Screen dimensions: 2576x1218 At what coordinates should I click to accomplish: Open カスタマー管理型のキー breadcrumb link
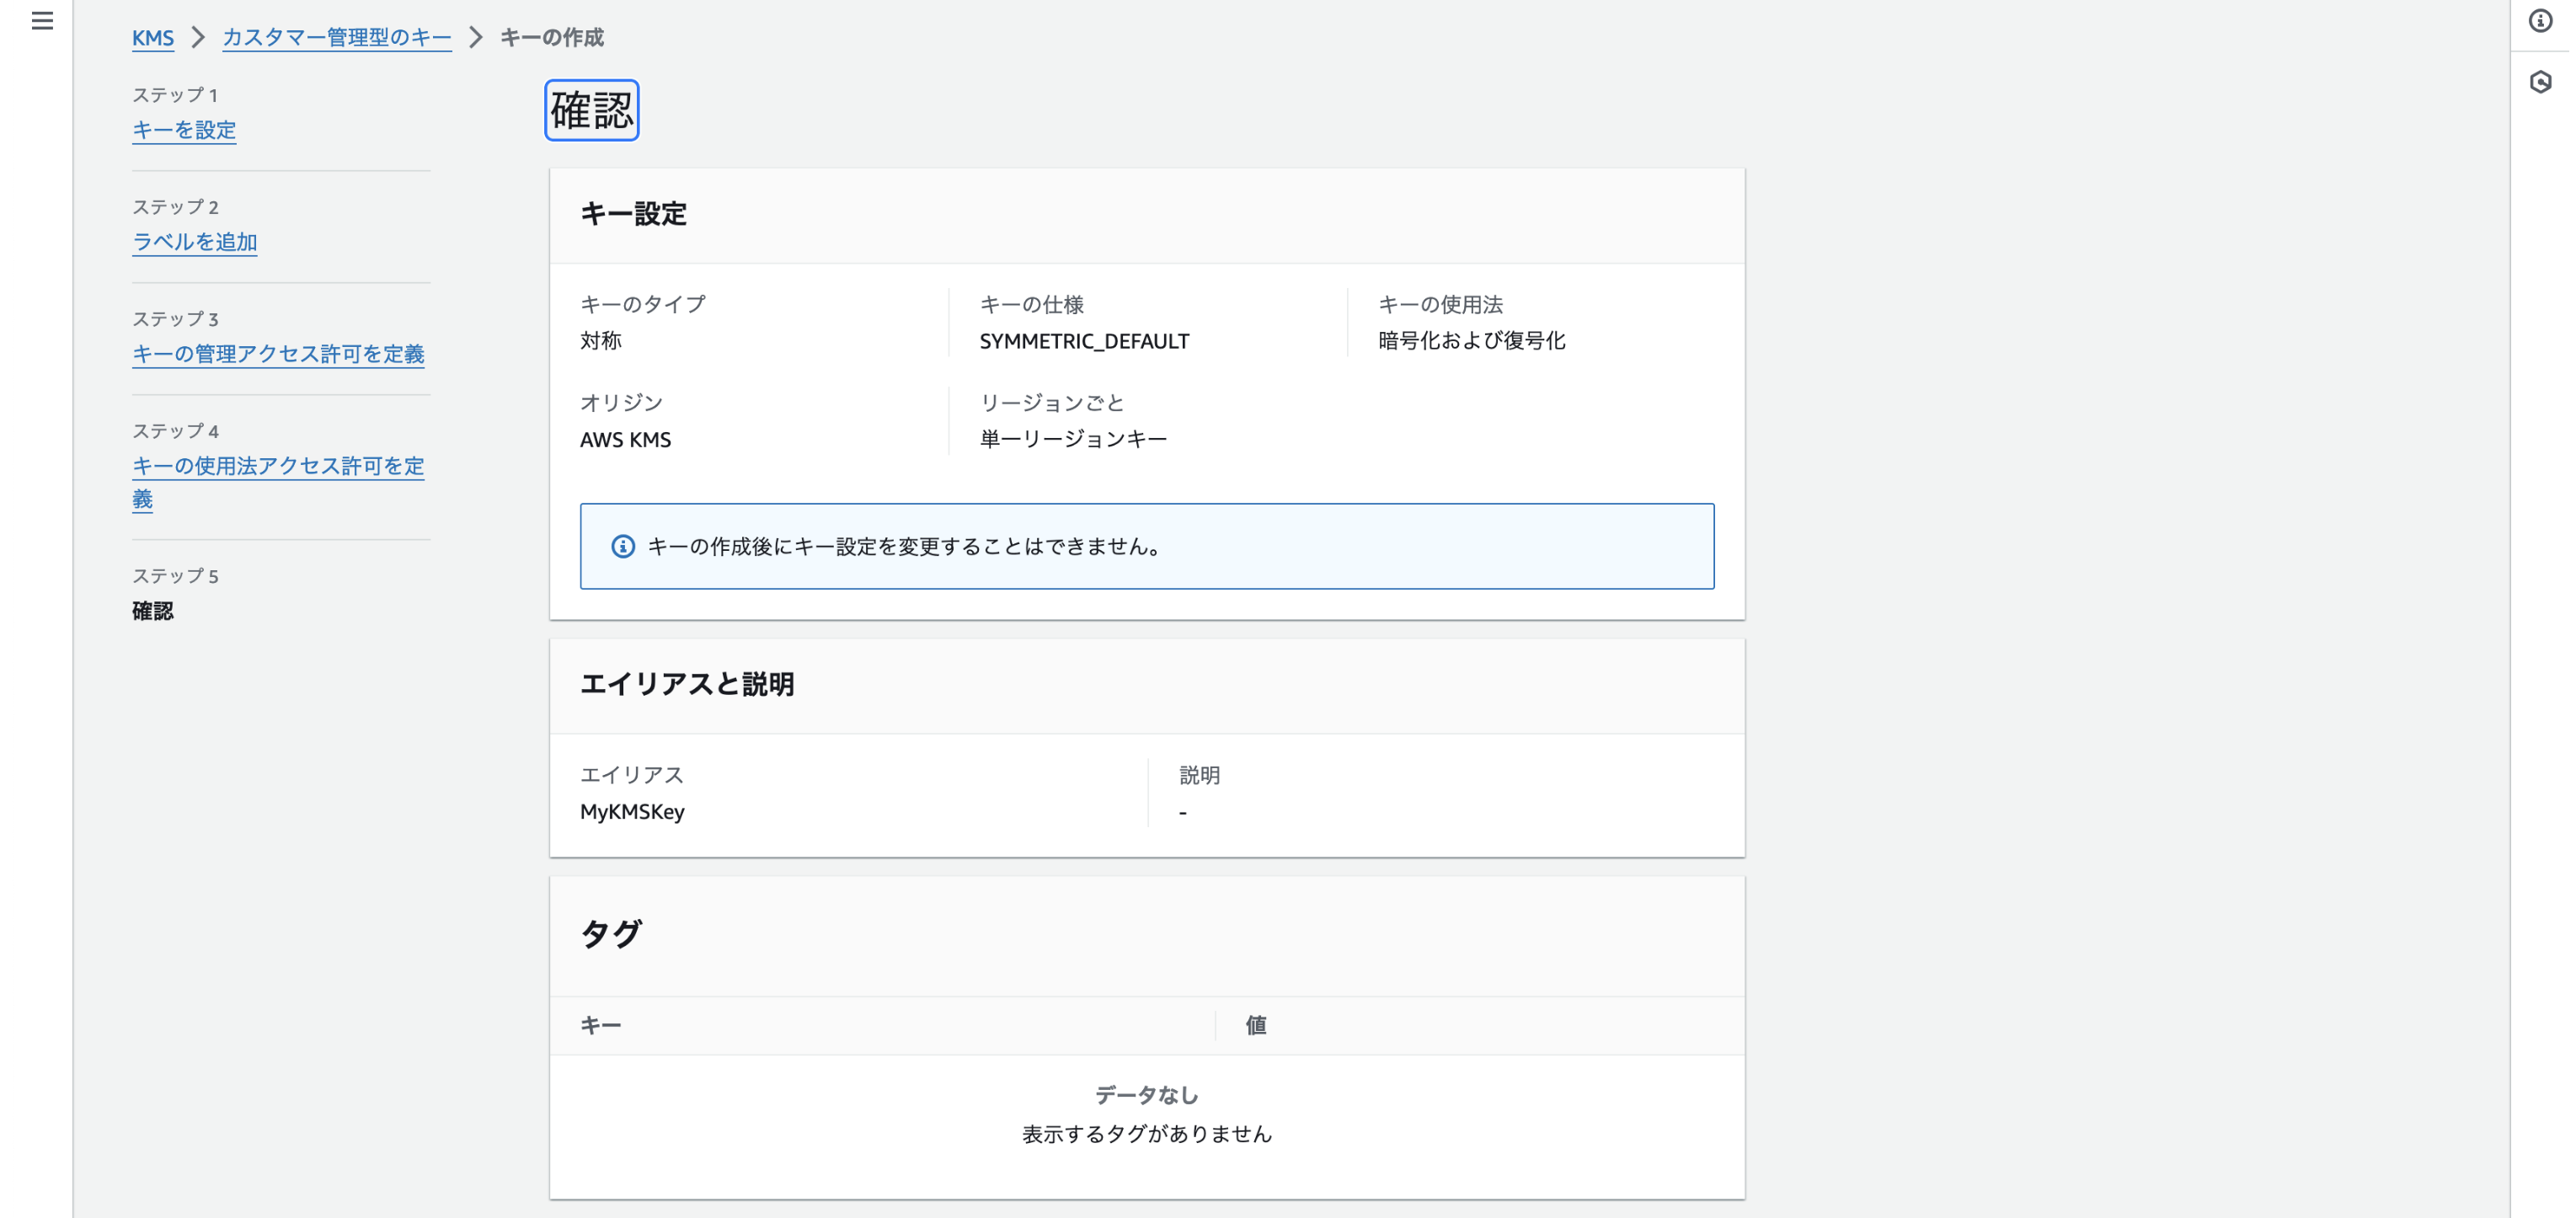(336, 38)
